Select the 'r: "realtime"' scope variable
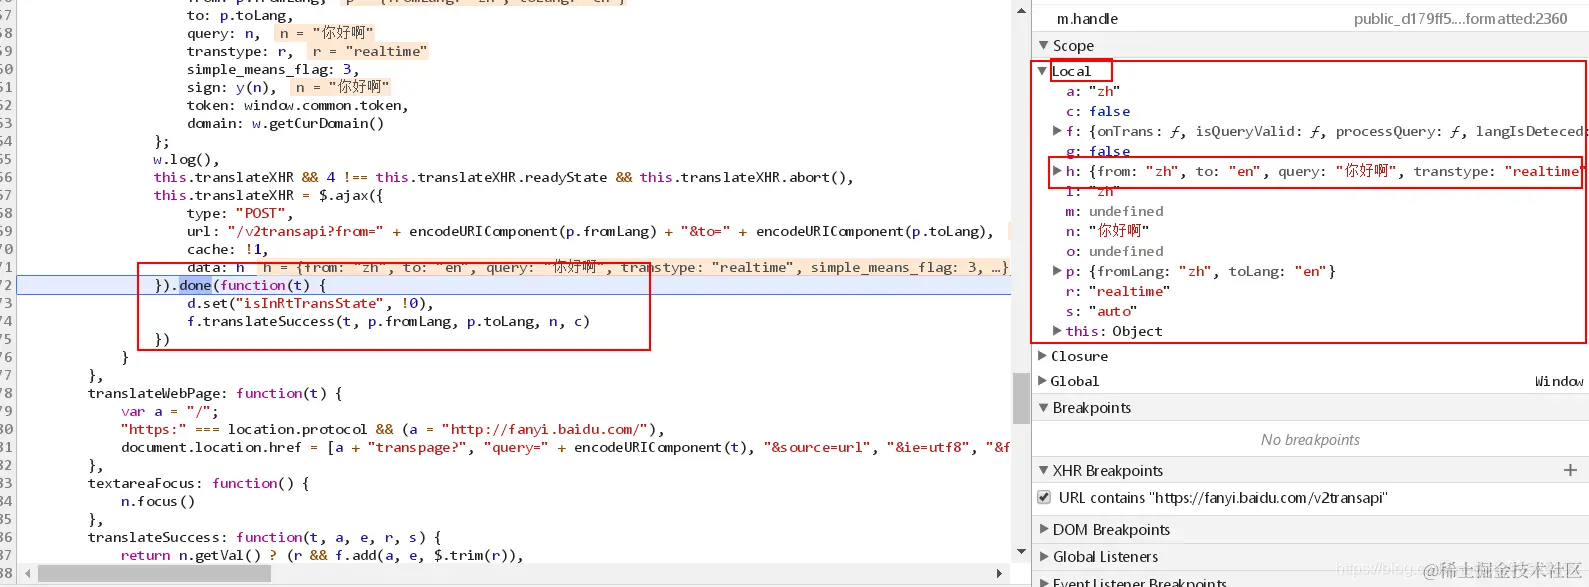Image resolution: width=1589 pixels, height=587 pixels. click(1117, 291)
